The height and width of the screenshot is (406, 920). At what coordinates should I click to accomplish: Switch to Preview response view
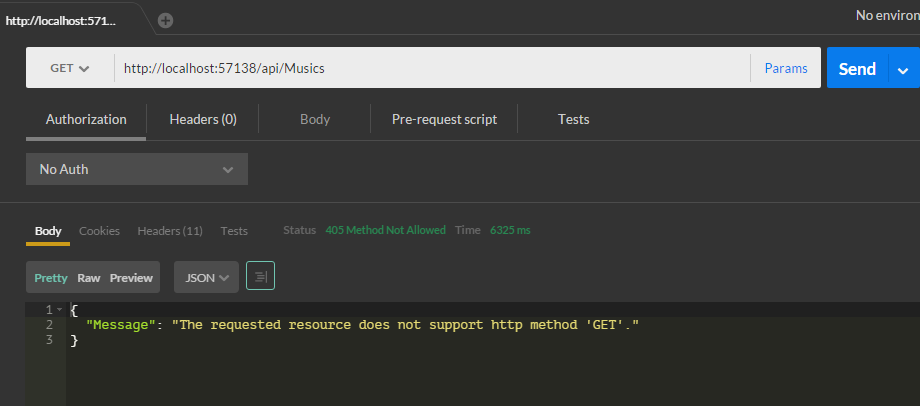[x=131, y=278]
